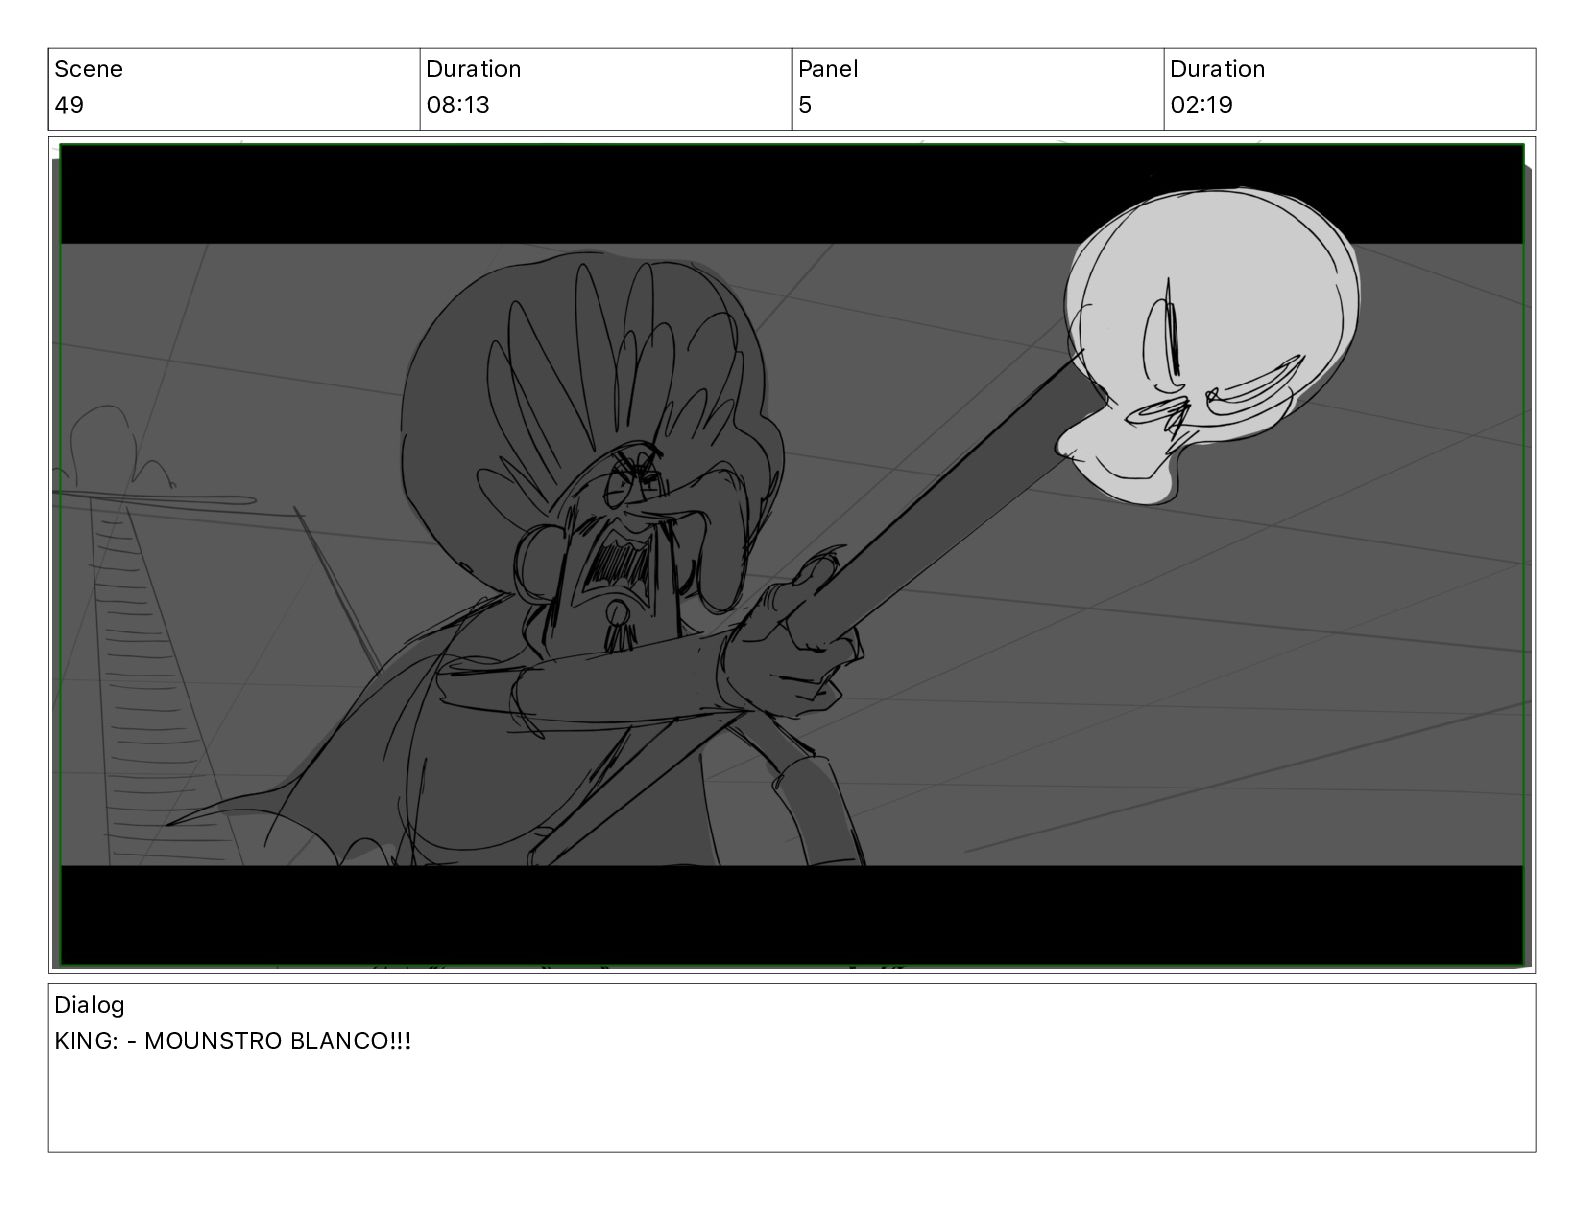Select the scene number 49
Screen dimensions: 1584x1224
coord(69,105)
